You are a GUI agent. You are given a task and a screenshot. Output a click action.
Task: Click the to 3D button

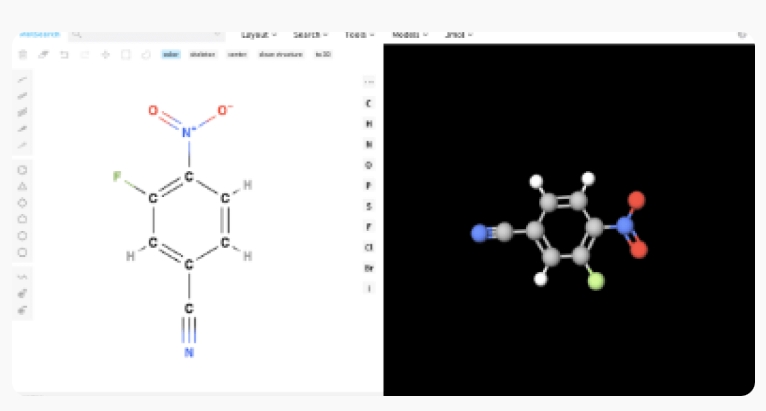(323, 55)
